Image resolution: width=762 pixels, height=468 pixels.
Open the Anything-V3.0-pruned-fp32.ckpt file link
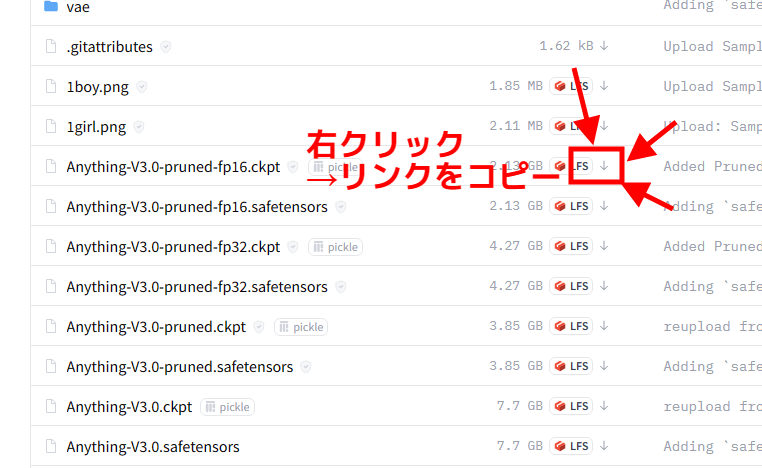[173, 247]
